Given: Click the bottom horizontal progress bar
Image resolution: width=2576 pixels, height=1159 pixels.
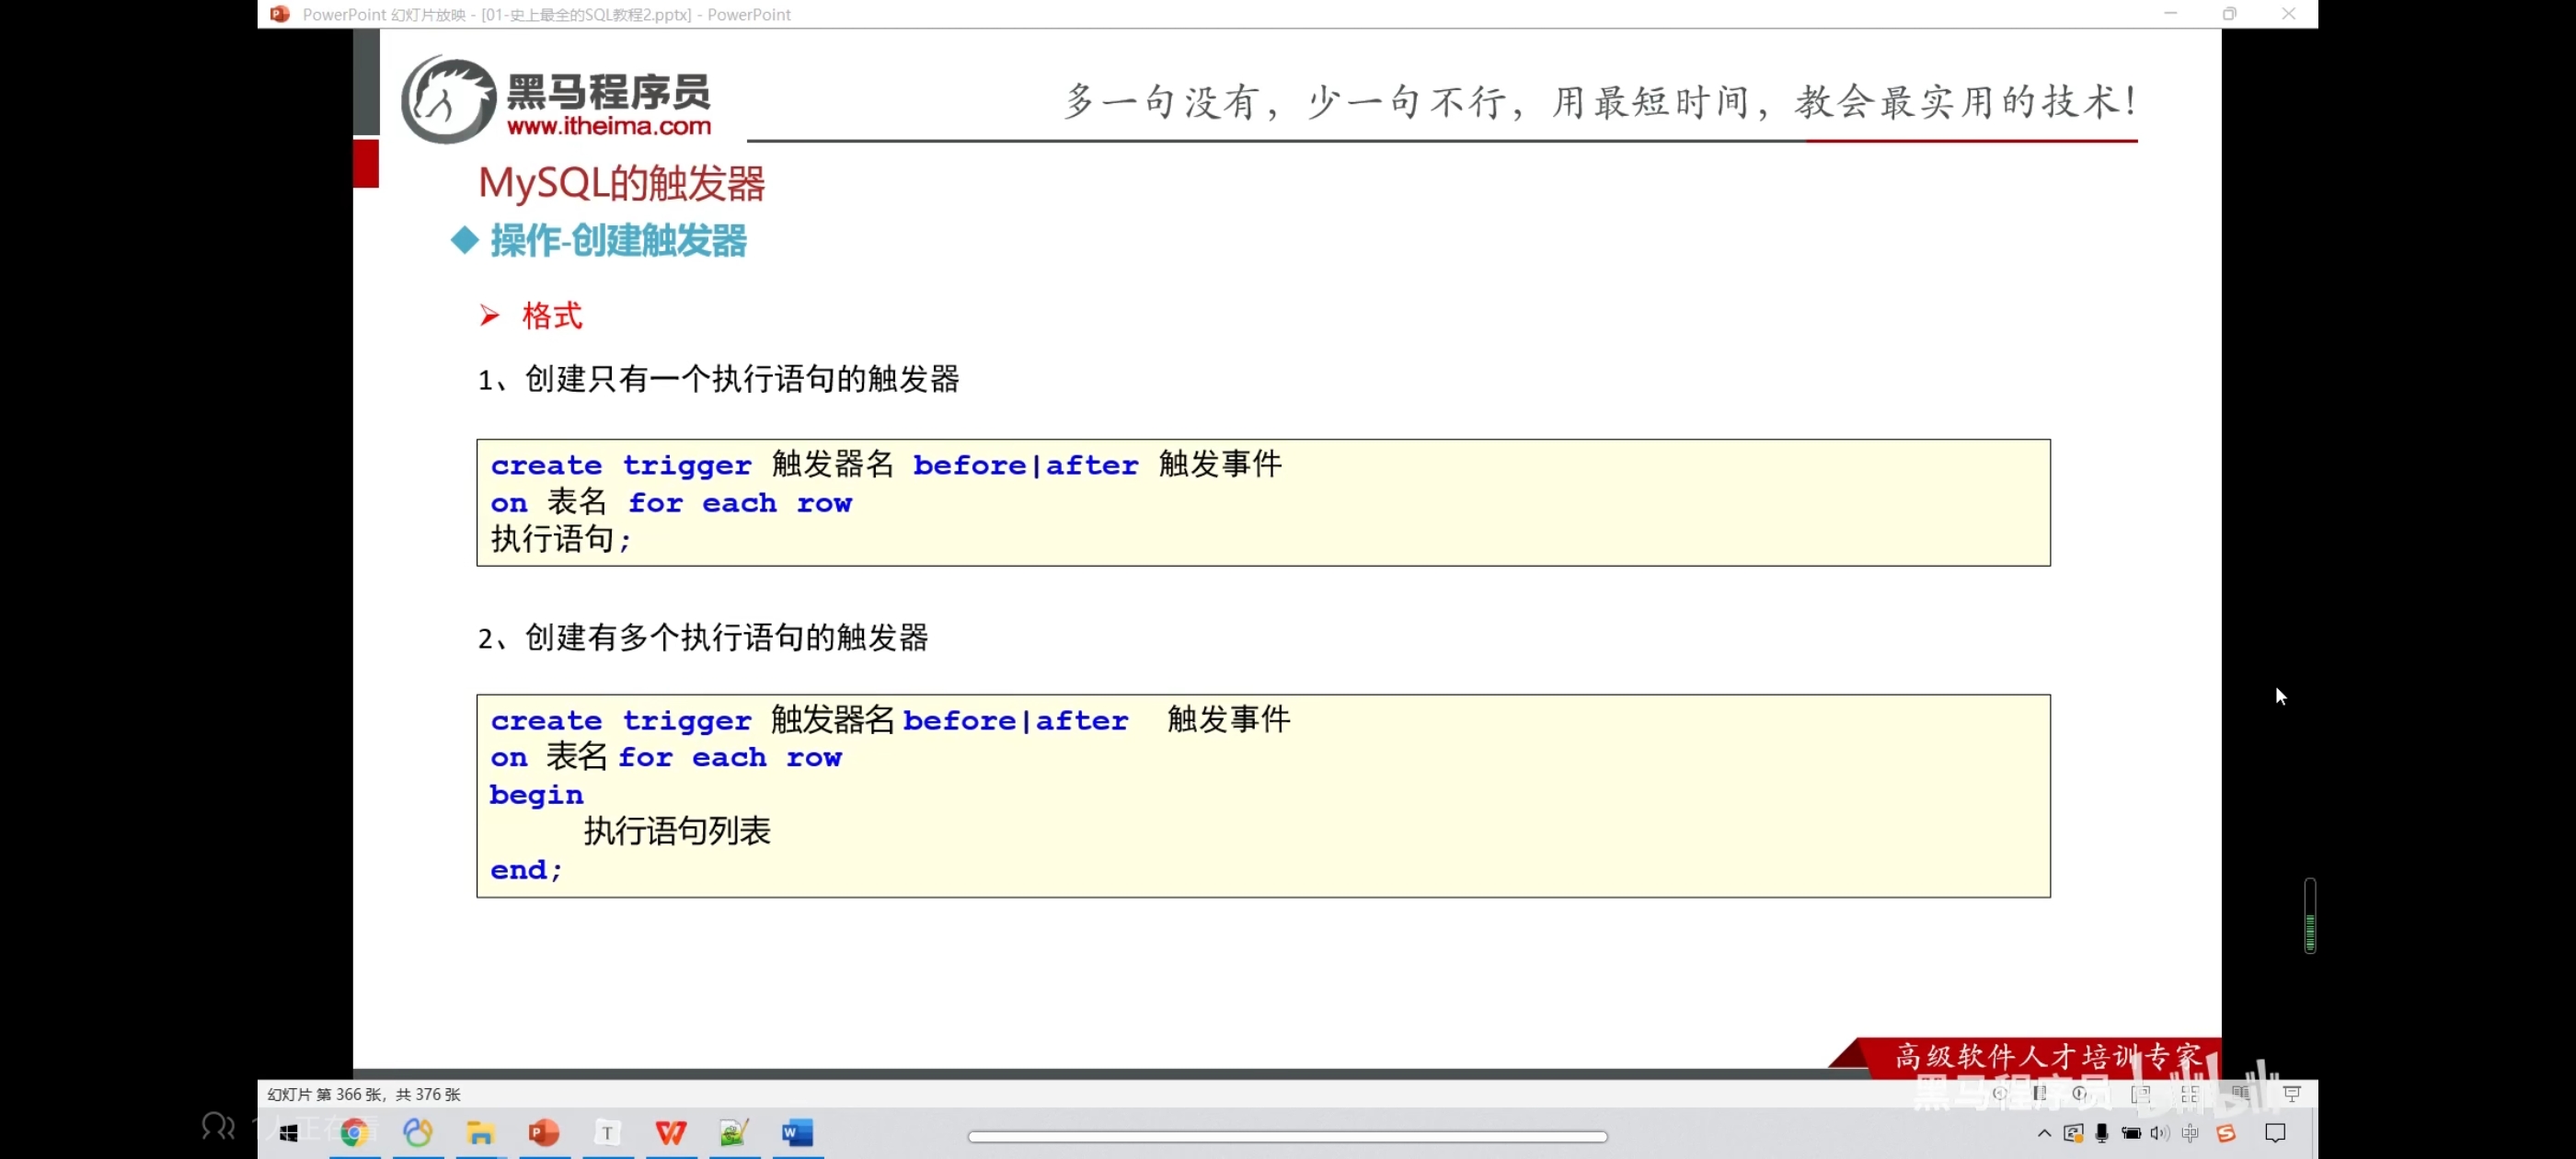Looking at the screenshot, I should pyautogui.click(x=1287, y=1136).
